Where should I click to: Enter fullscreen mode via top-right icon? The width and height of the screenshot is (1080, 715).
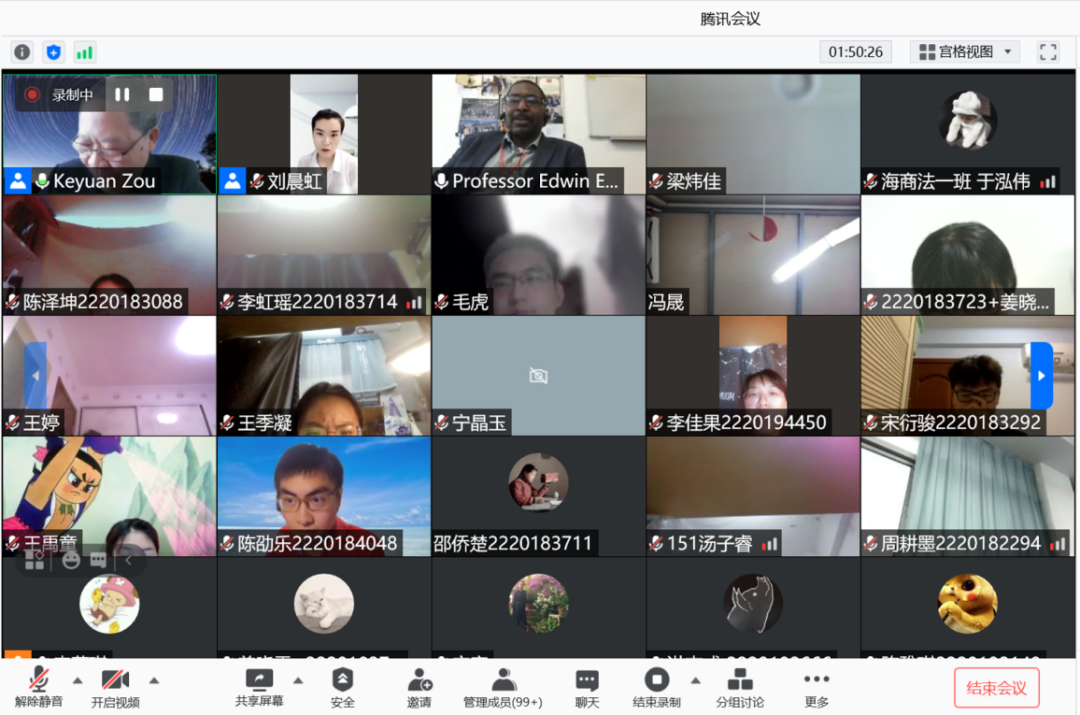click(1047, 52)
